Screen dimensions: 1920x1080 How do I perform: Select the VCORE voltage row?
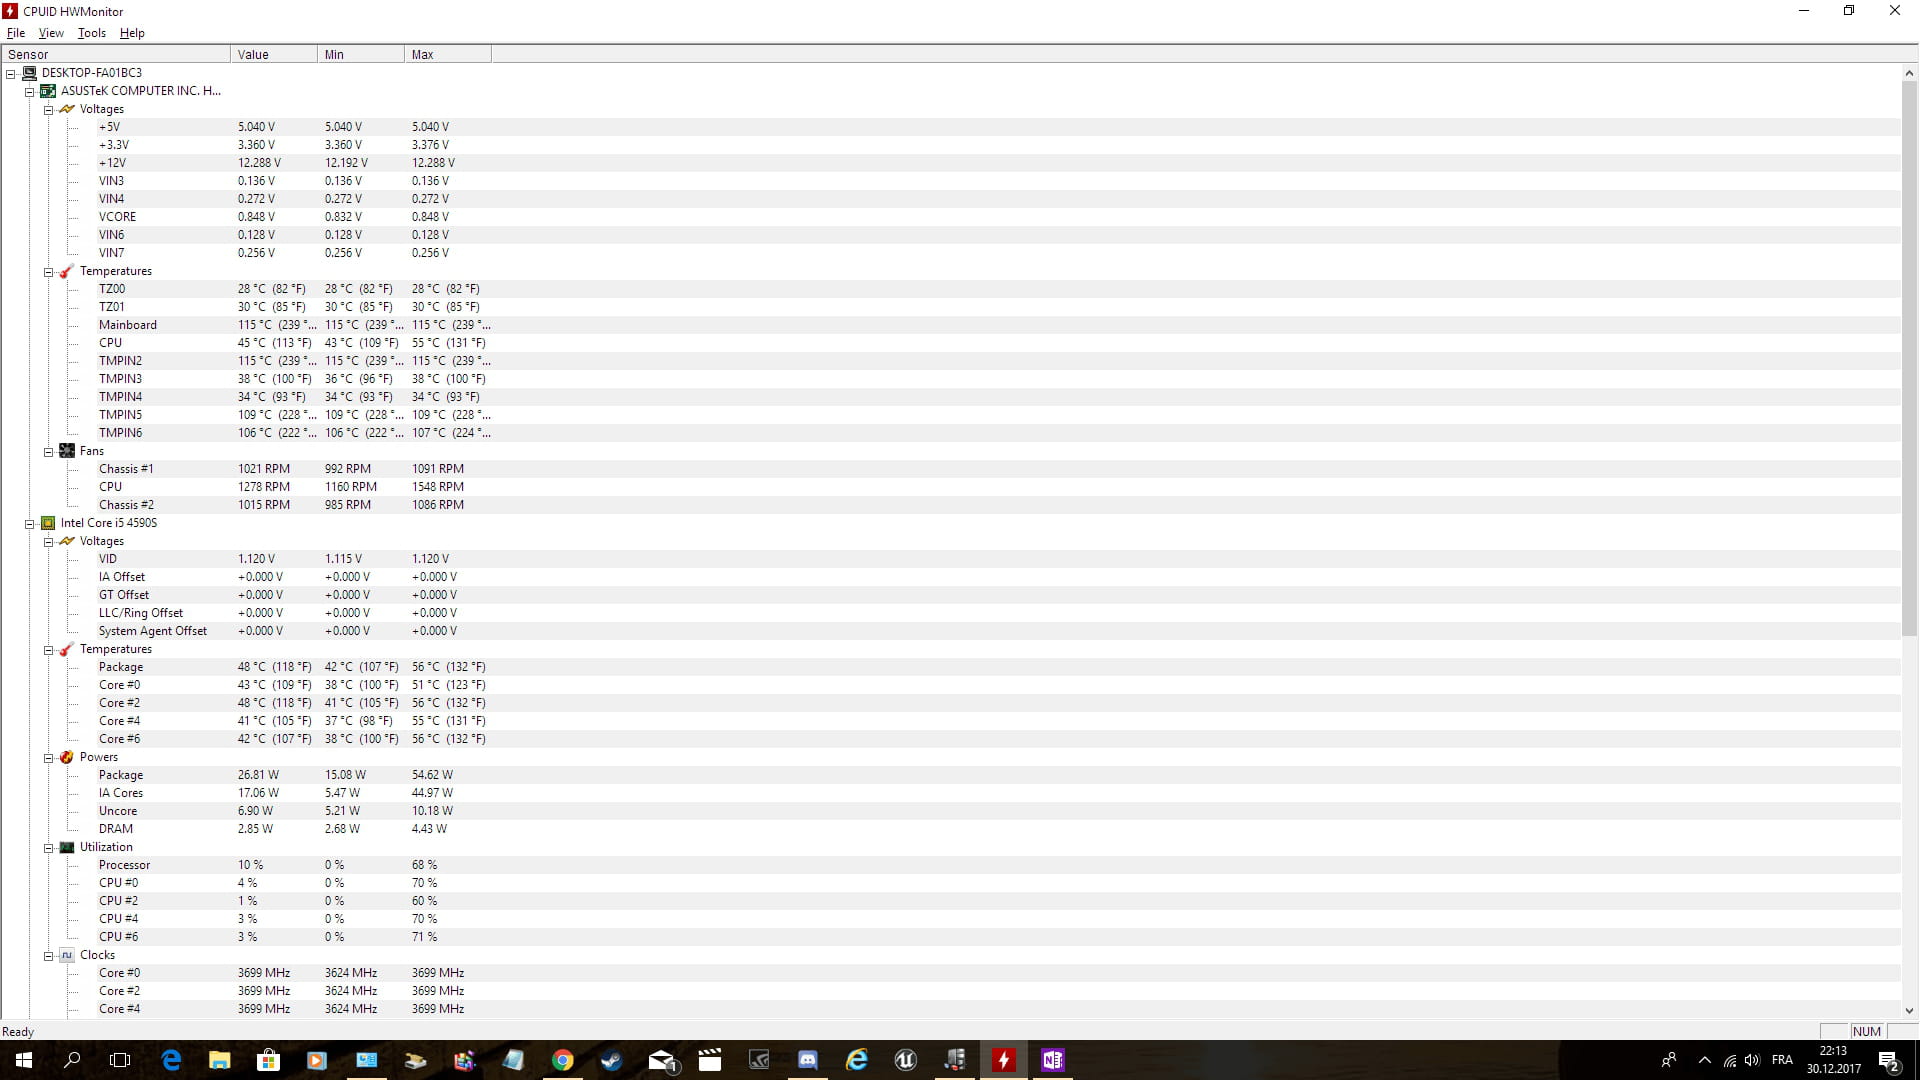[117, 217]
